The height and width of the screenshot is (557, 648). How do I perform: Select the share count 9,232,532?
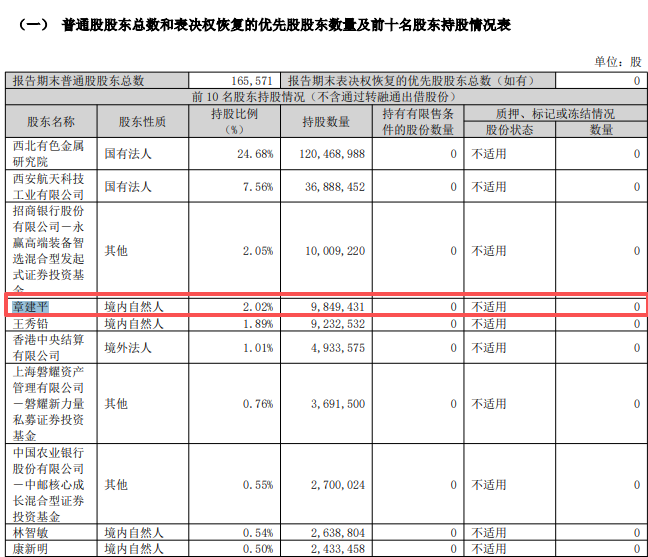(x=338, y=323)
